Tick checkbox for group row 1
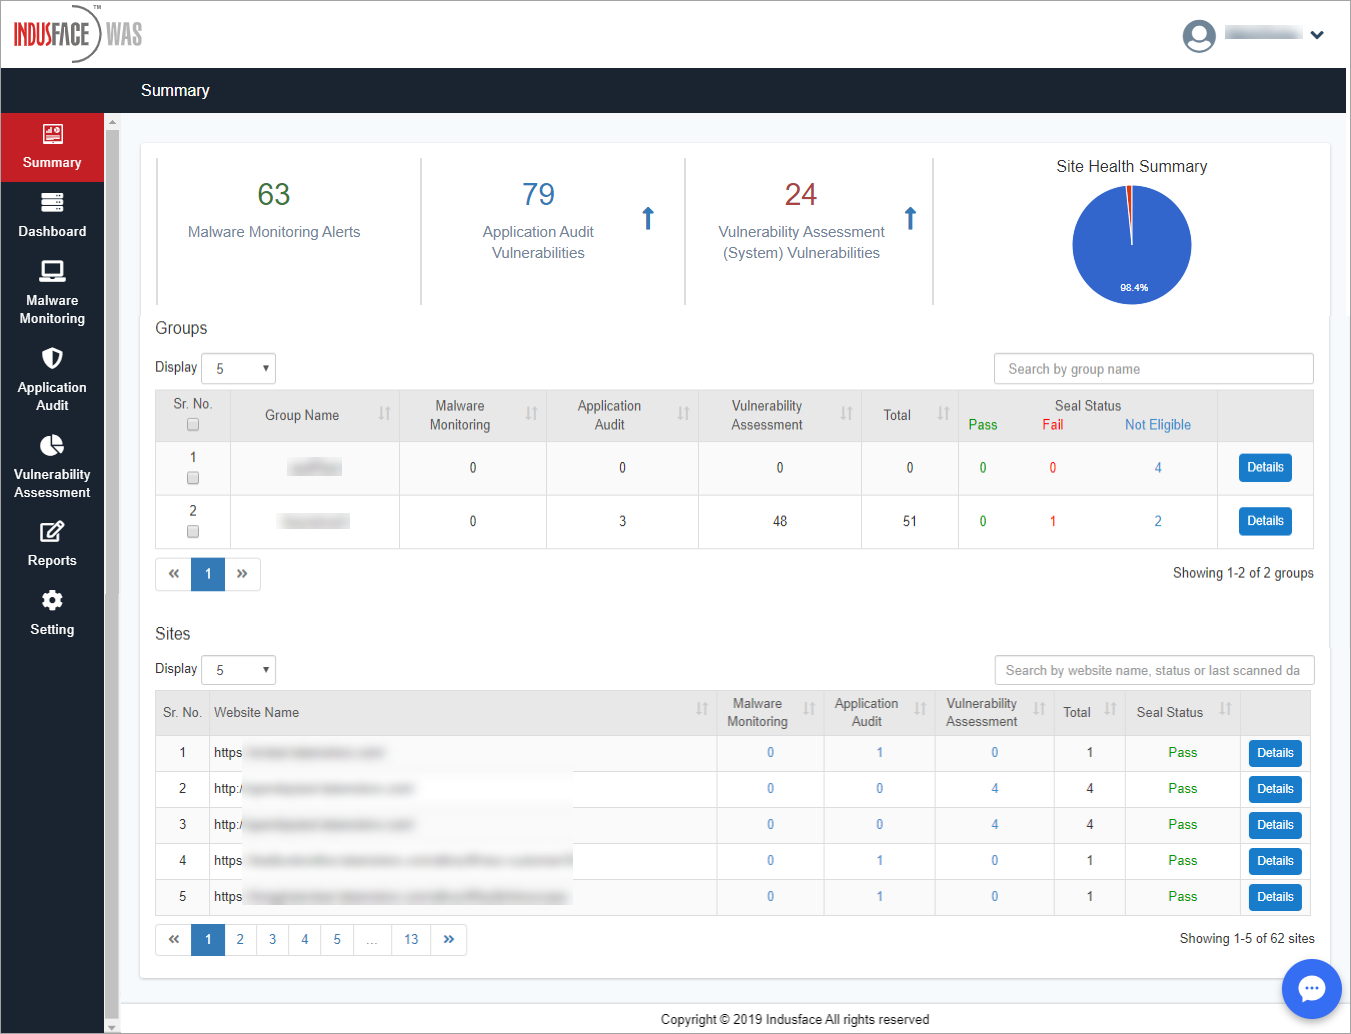1351x1034 pixels. pos(193,478)
